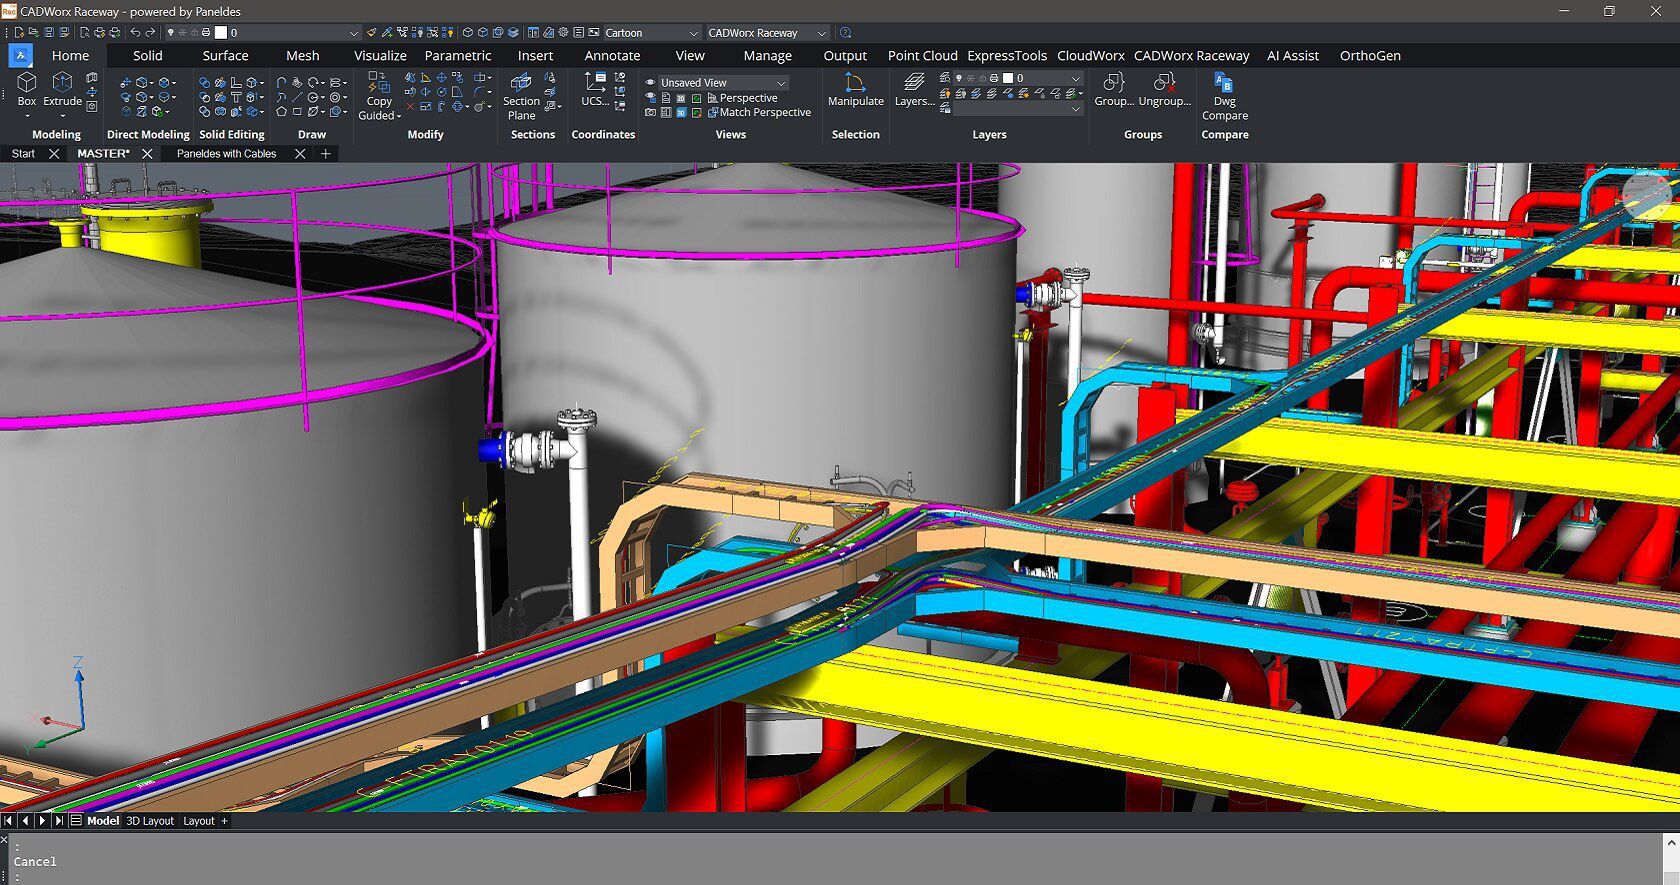Expand the Unsaved View dropdown
The width and height of the screenshot is (1680, 885).
[x=716, y=83]
